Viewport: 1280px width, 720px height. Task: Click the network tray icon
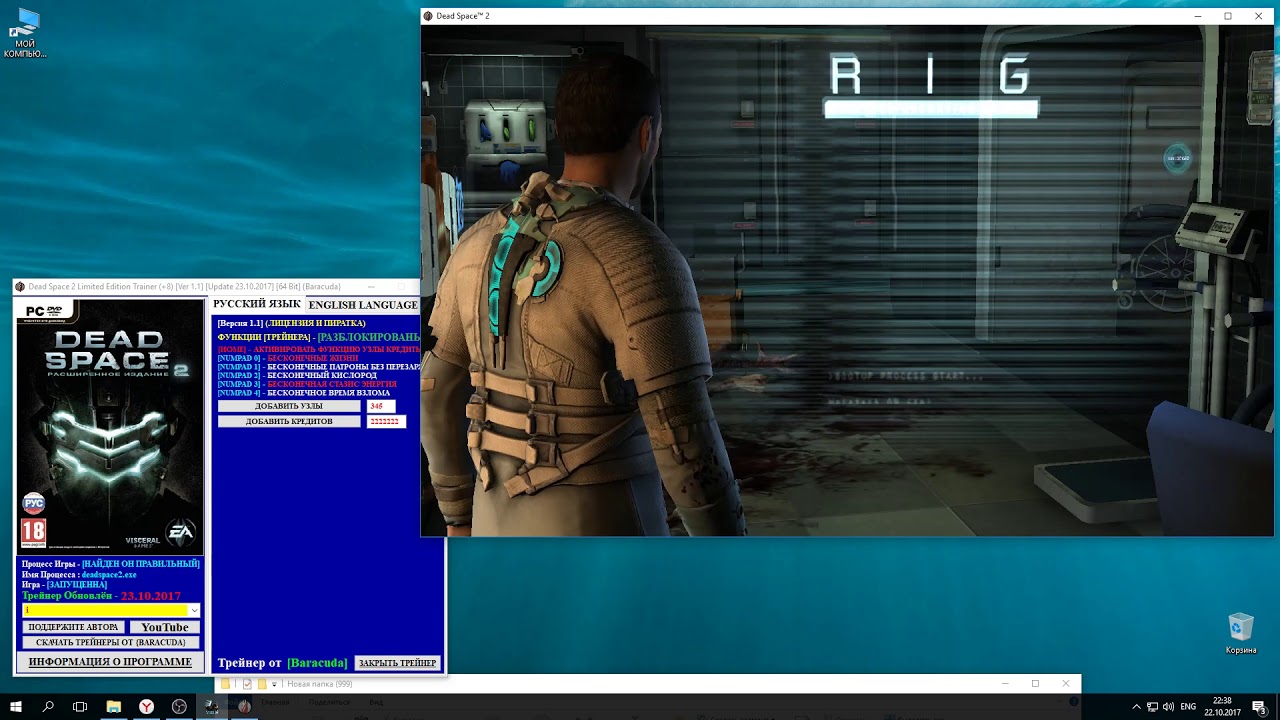coord(1153,707)
